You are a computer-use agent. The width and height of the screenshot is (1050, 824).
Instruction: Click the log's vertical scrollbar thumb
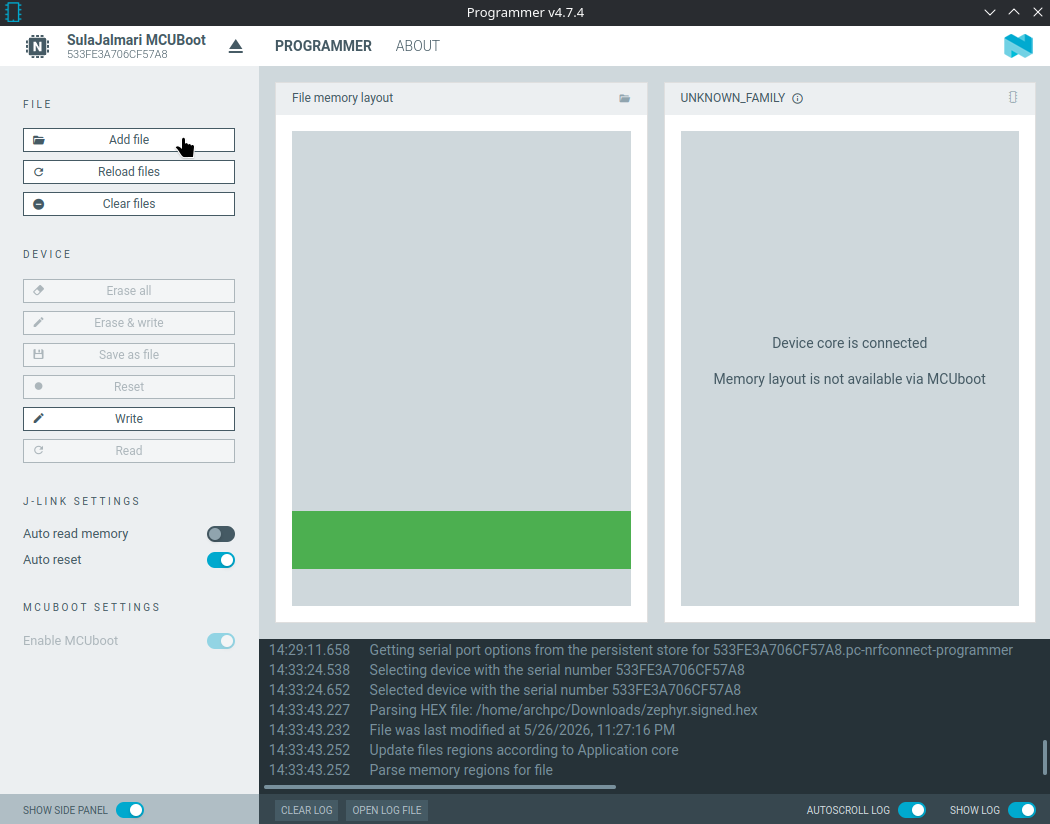tap(1045, 757)
